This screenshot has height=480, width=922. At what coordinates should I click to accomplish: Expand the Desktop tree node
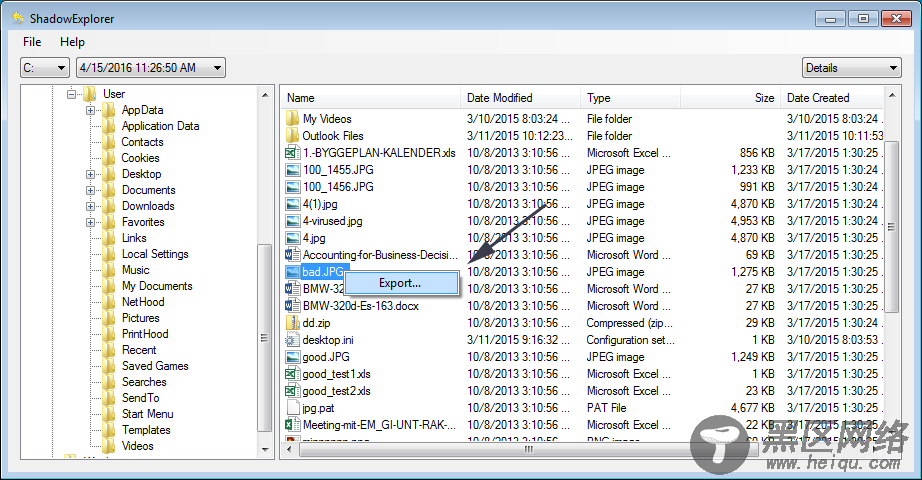[x=90, y=174]
